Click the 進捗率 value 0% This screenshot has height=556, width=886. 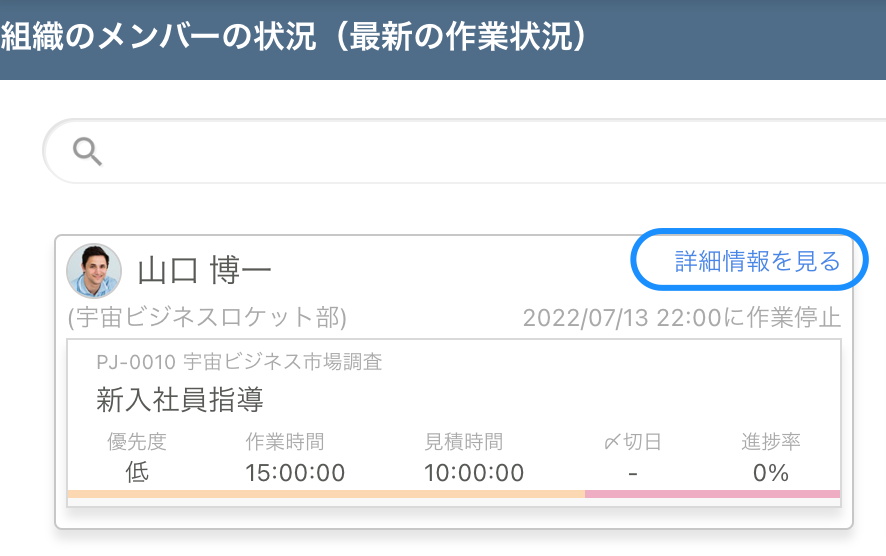coord(770,472)
